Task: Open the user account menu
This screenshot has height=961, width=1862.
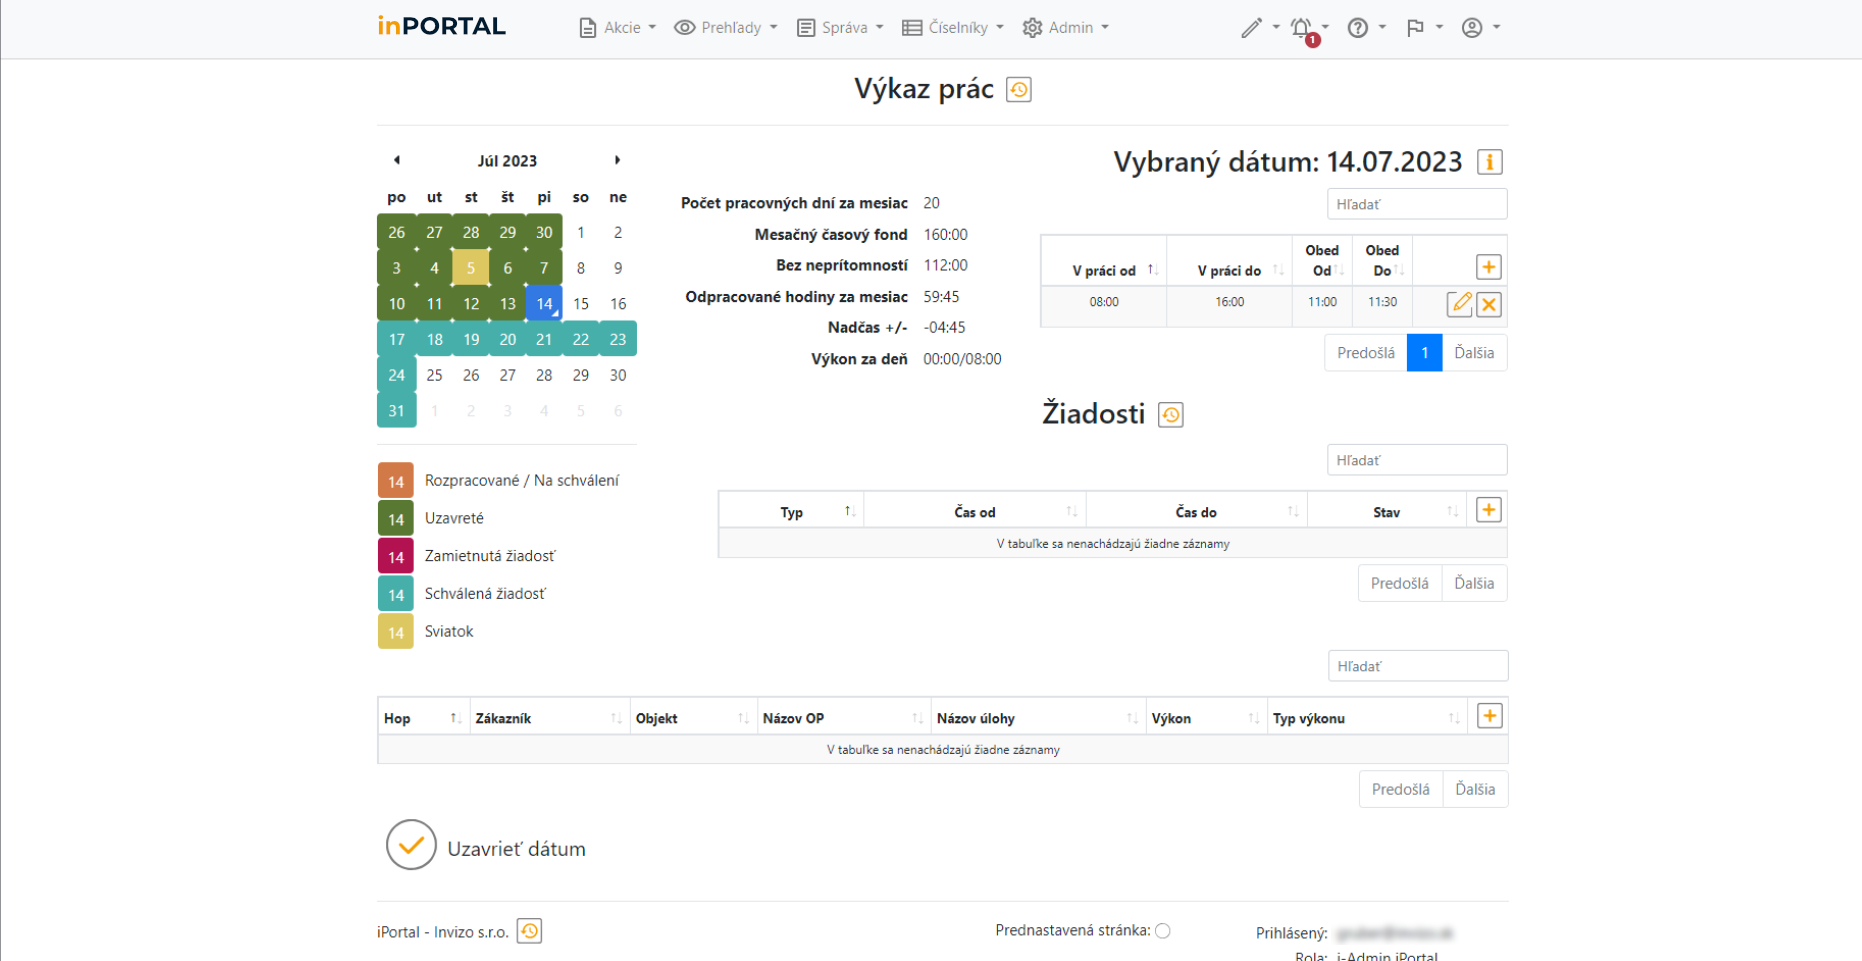Action: [1472, 28]
